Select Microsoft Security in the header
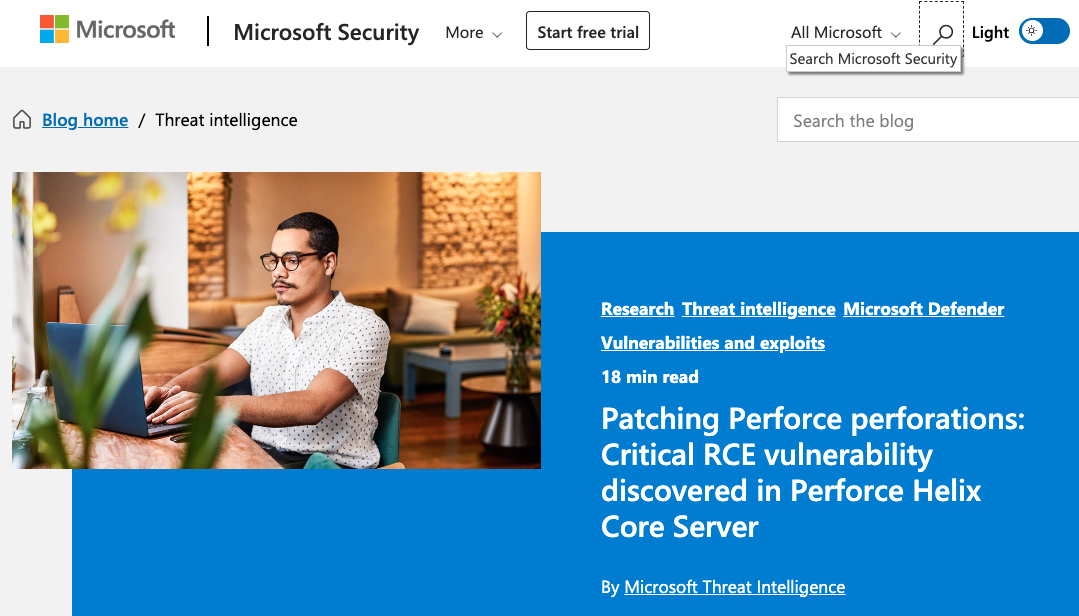Image resolution: width=1079 pixels, height=616 pixels. click(326, 33)
